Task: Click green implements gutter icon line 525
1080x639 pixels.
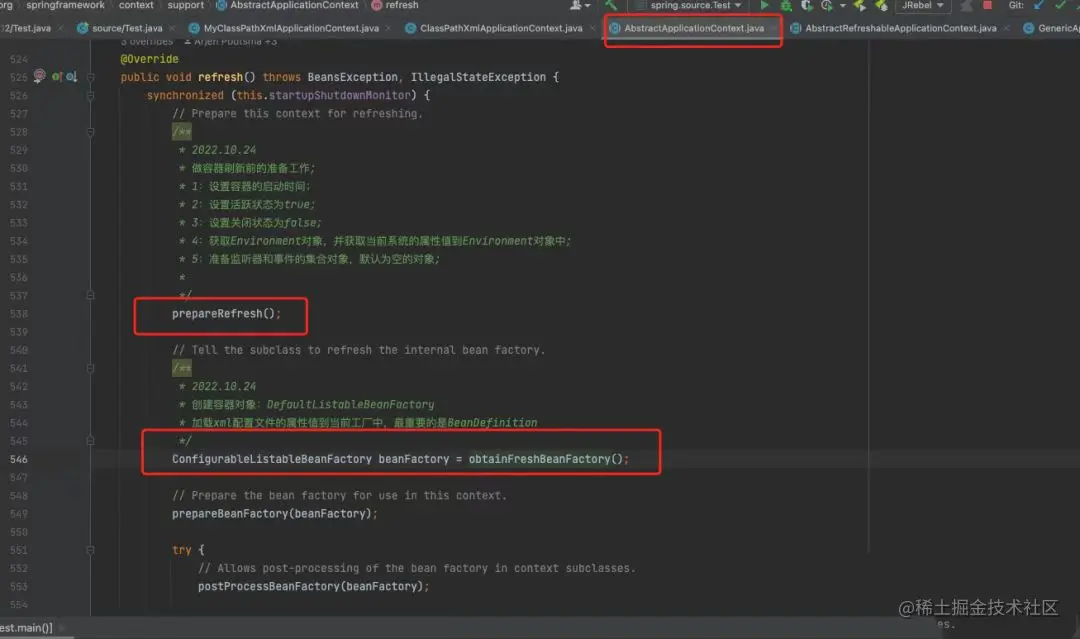Action: point(56,77)
